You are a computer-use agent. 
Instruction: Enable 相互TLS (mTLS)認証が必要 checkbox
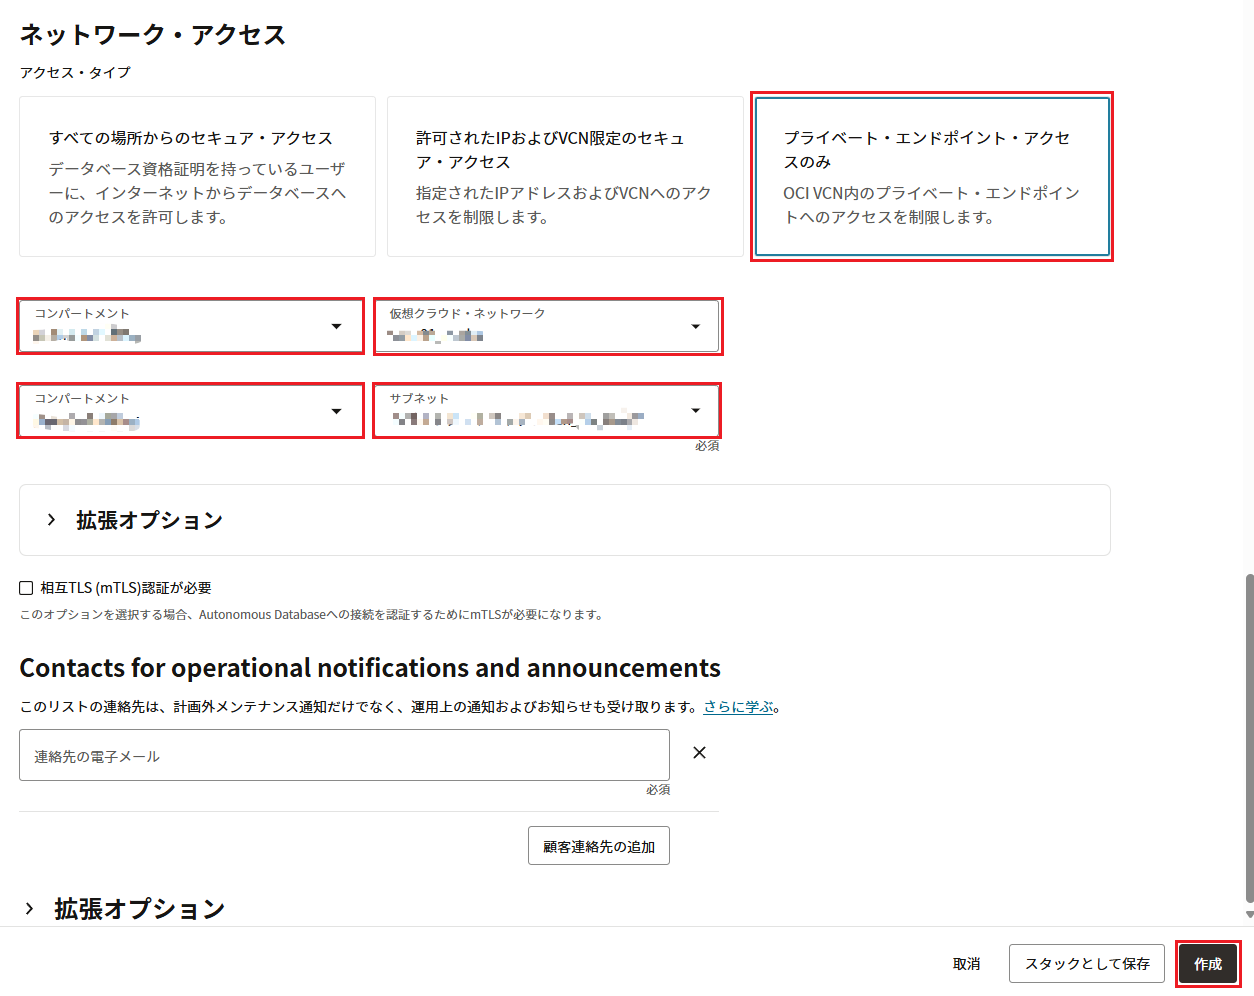click(x=27, y=588)
